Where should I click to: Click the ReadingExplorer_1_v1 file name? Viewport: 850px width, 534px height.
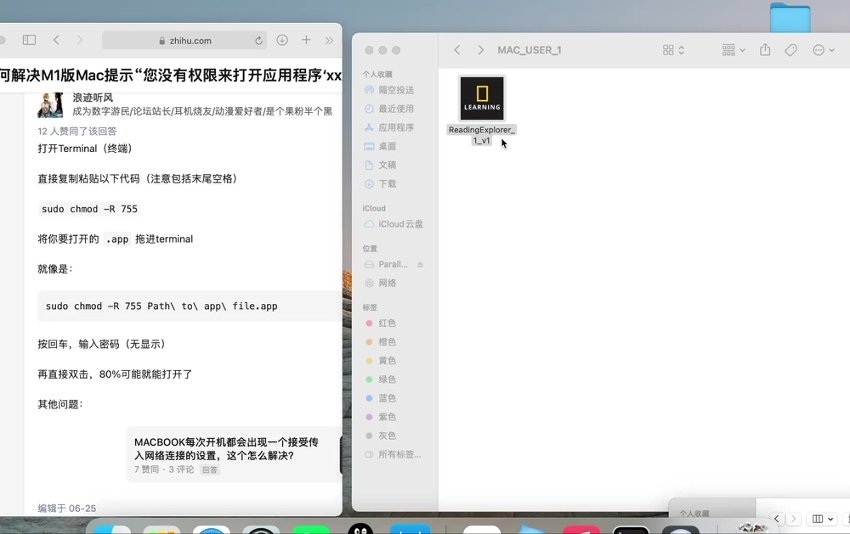coord(481,135)
